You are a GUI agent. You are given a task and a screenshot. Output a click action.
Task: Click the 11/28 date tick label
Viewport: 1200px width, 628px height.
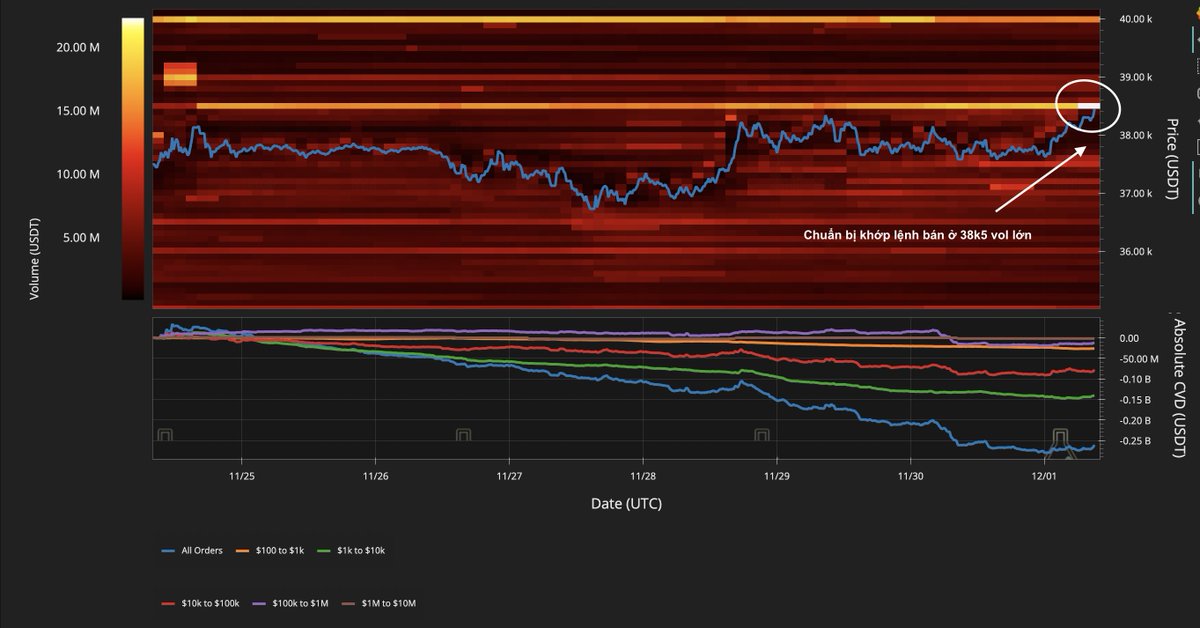pyautogui.click(x=643, y=476)
